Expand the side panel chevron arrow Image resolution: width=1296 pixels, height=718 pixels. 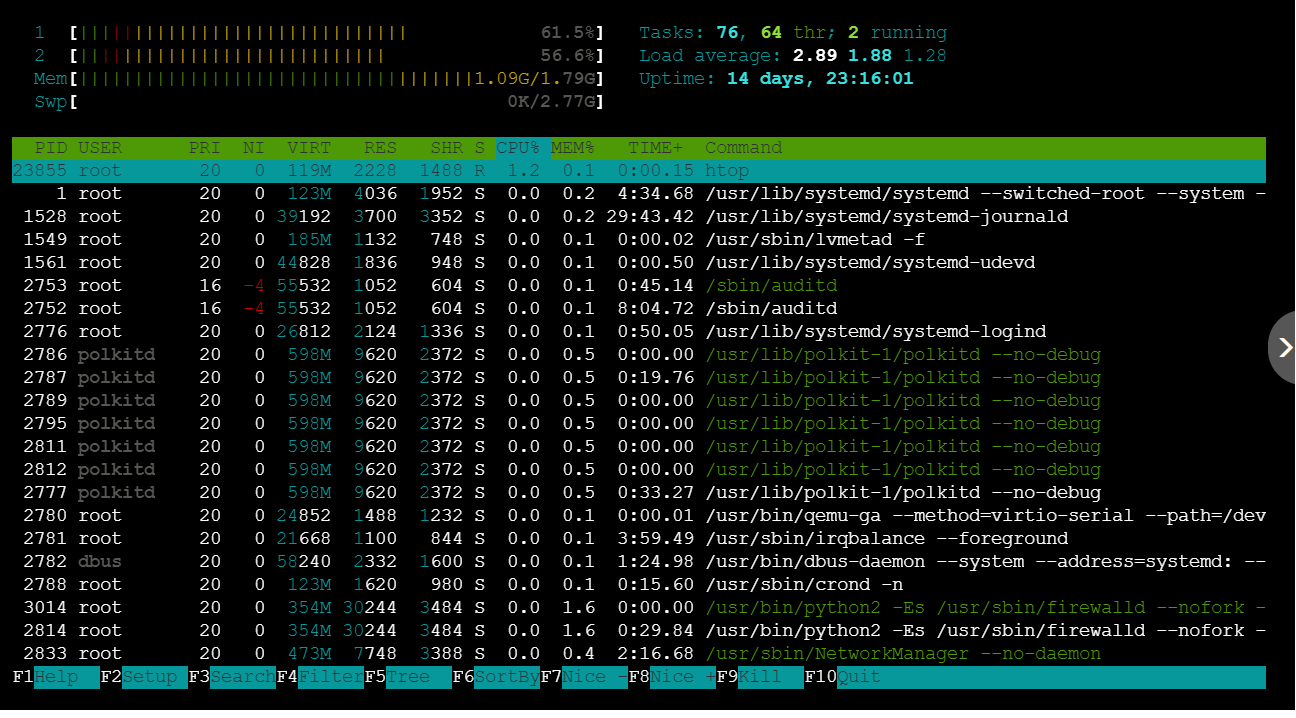(1284, 347)
